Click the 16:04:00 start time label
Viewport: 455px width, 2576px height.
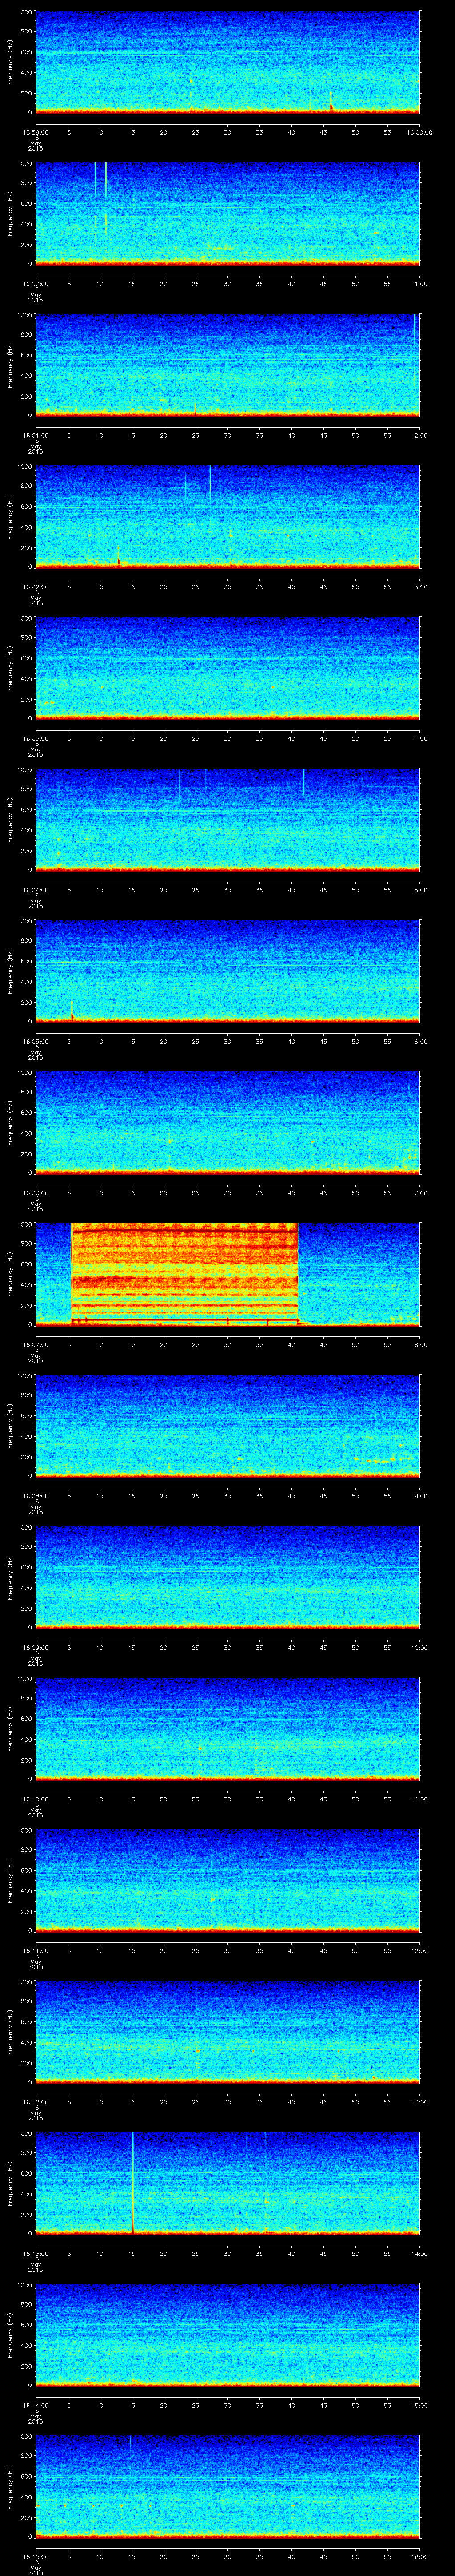click(35, 890)
